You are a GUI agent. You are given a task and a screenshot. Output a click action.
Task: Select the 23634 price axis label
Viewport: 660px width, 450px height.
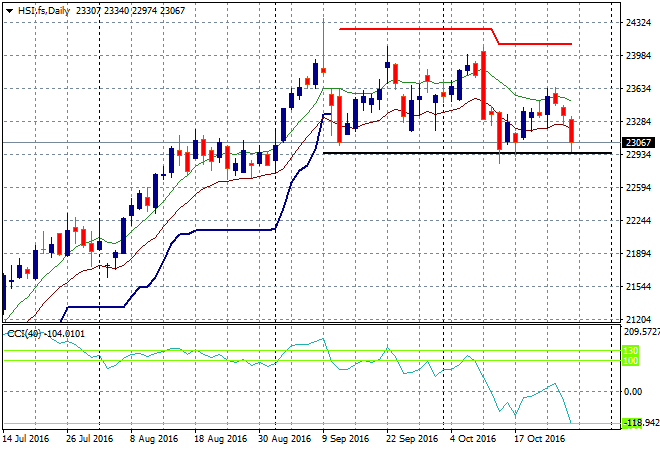tap(639, 89)
